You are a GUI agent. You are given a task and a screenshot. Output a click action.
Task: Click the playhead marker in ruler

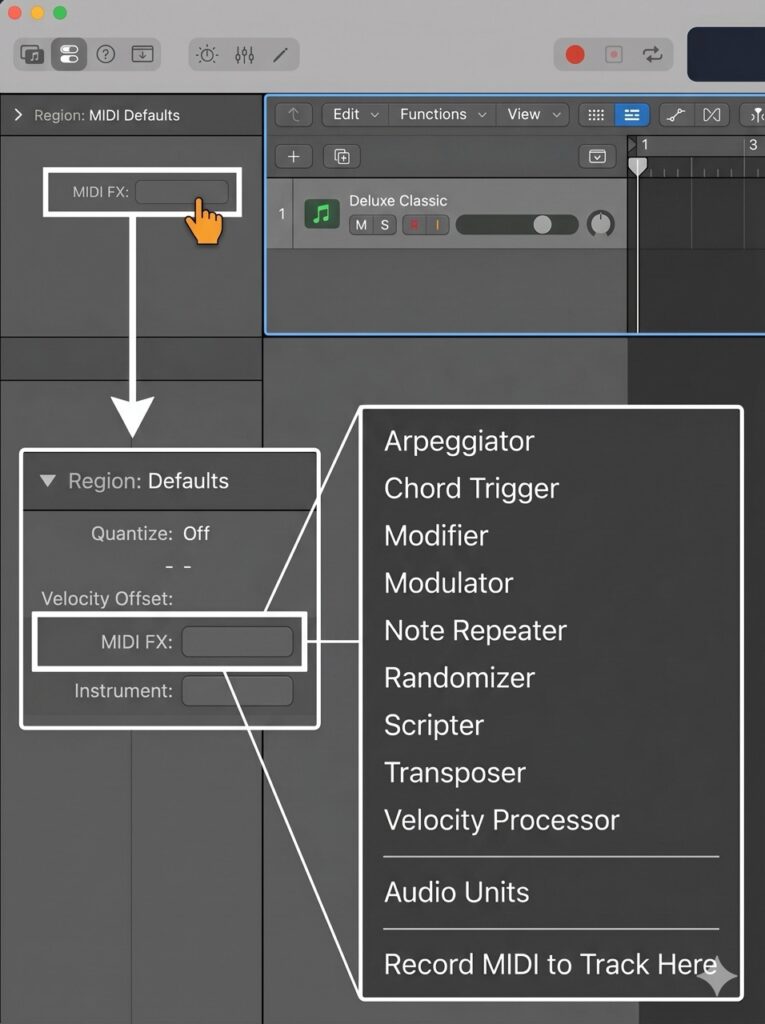[637, 166]
